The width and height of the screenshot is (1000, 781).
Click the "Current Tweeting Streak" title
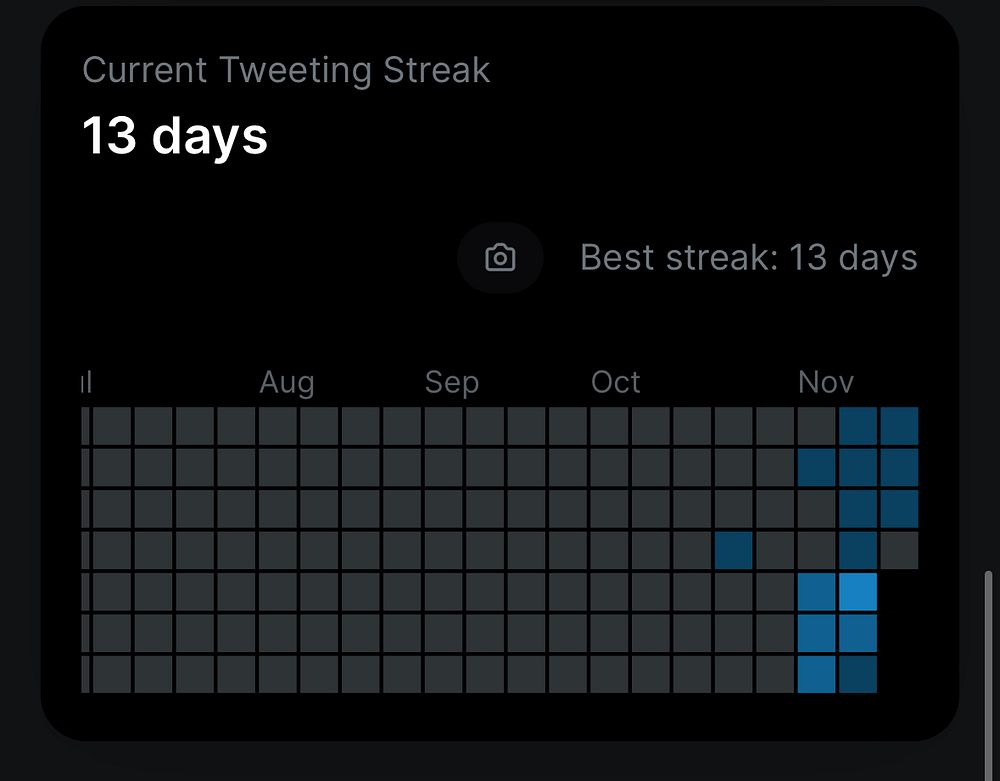coord(286,70)
